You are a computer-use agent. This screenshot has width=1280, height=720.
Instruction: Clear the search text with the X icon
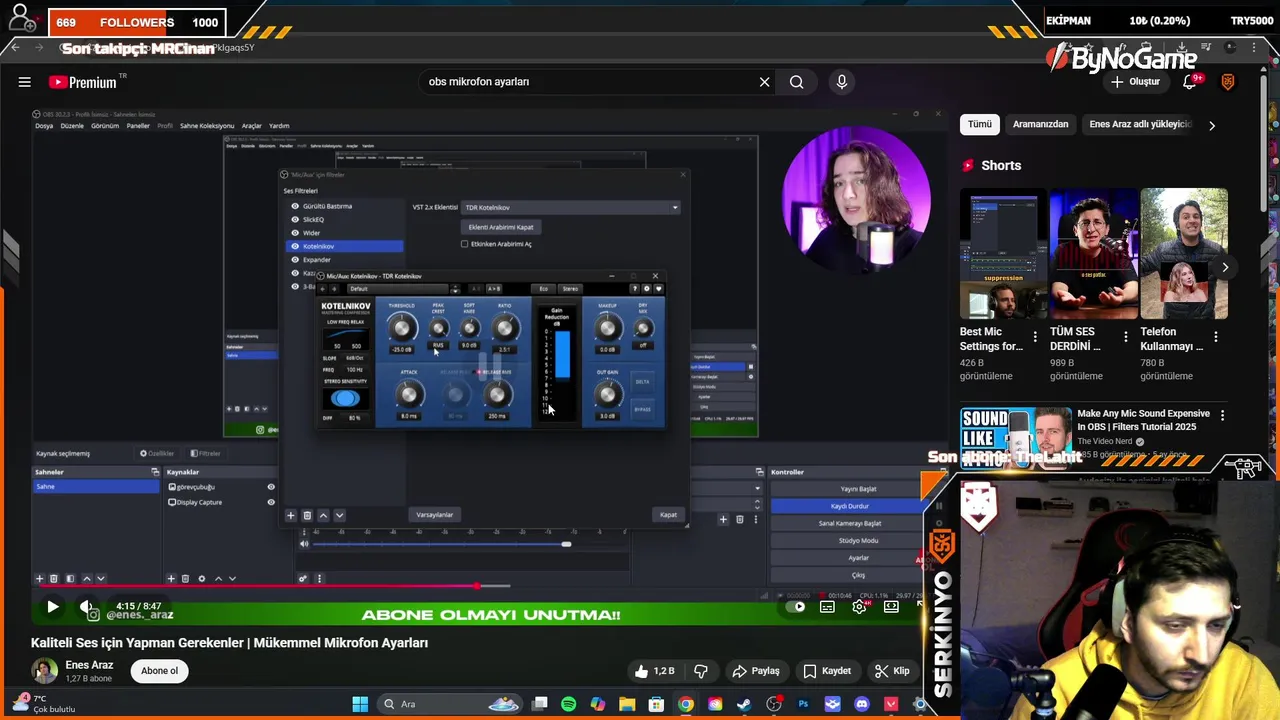[x=765, y=82]
